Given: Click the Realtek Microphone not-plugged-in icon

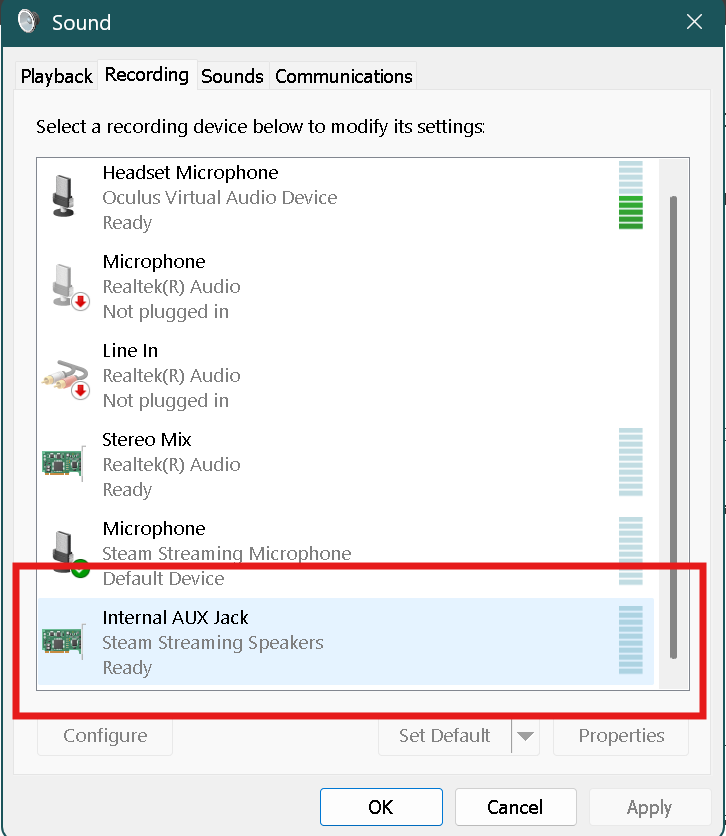Looking at the screenshot, I should coord(64,286).
